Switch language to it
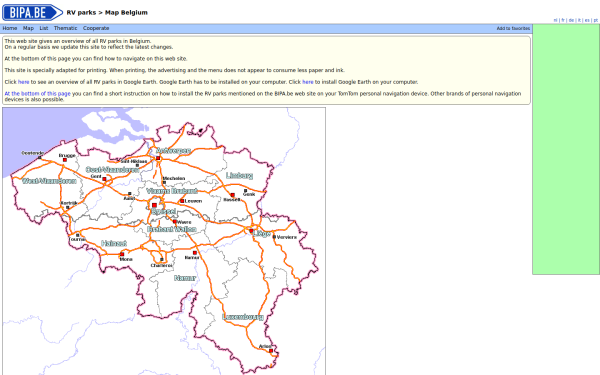This screenshot has height=375, width=600. click(579, 20)
